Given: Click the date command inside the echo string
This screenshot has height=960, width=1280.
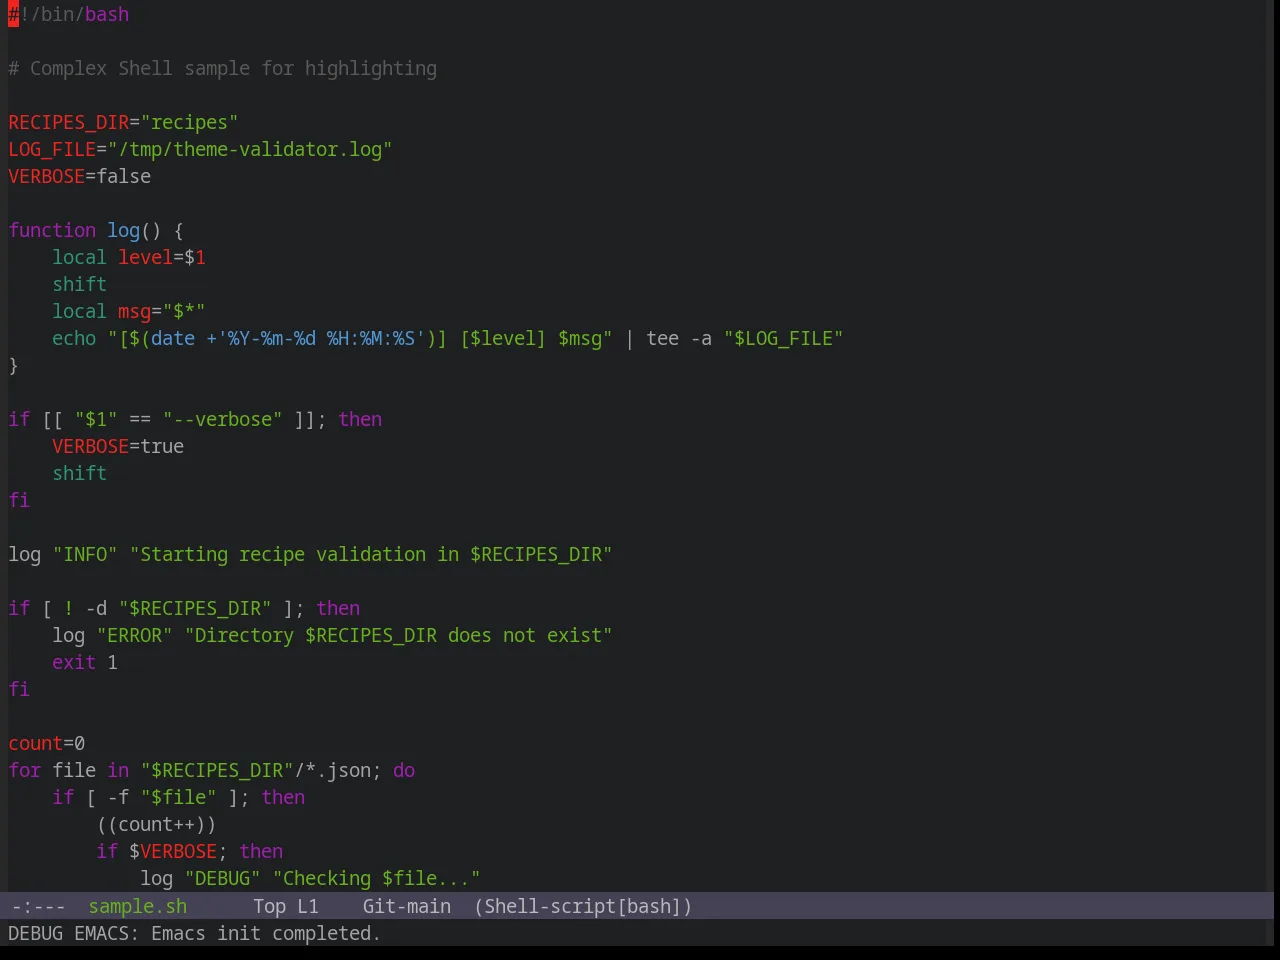Looking at the screenshot, I should 173,338.
